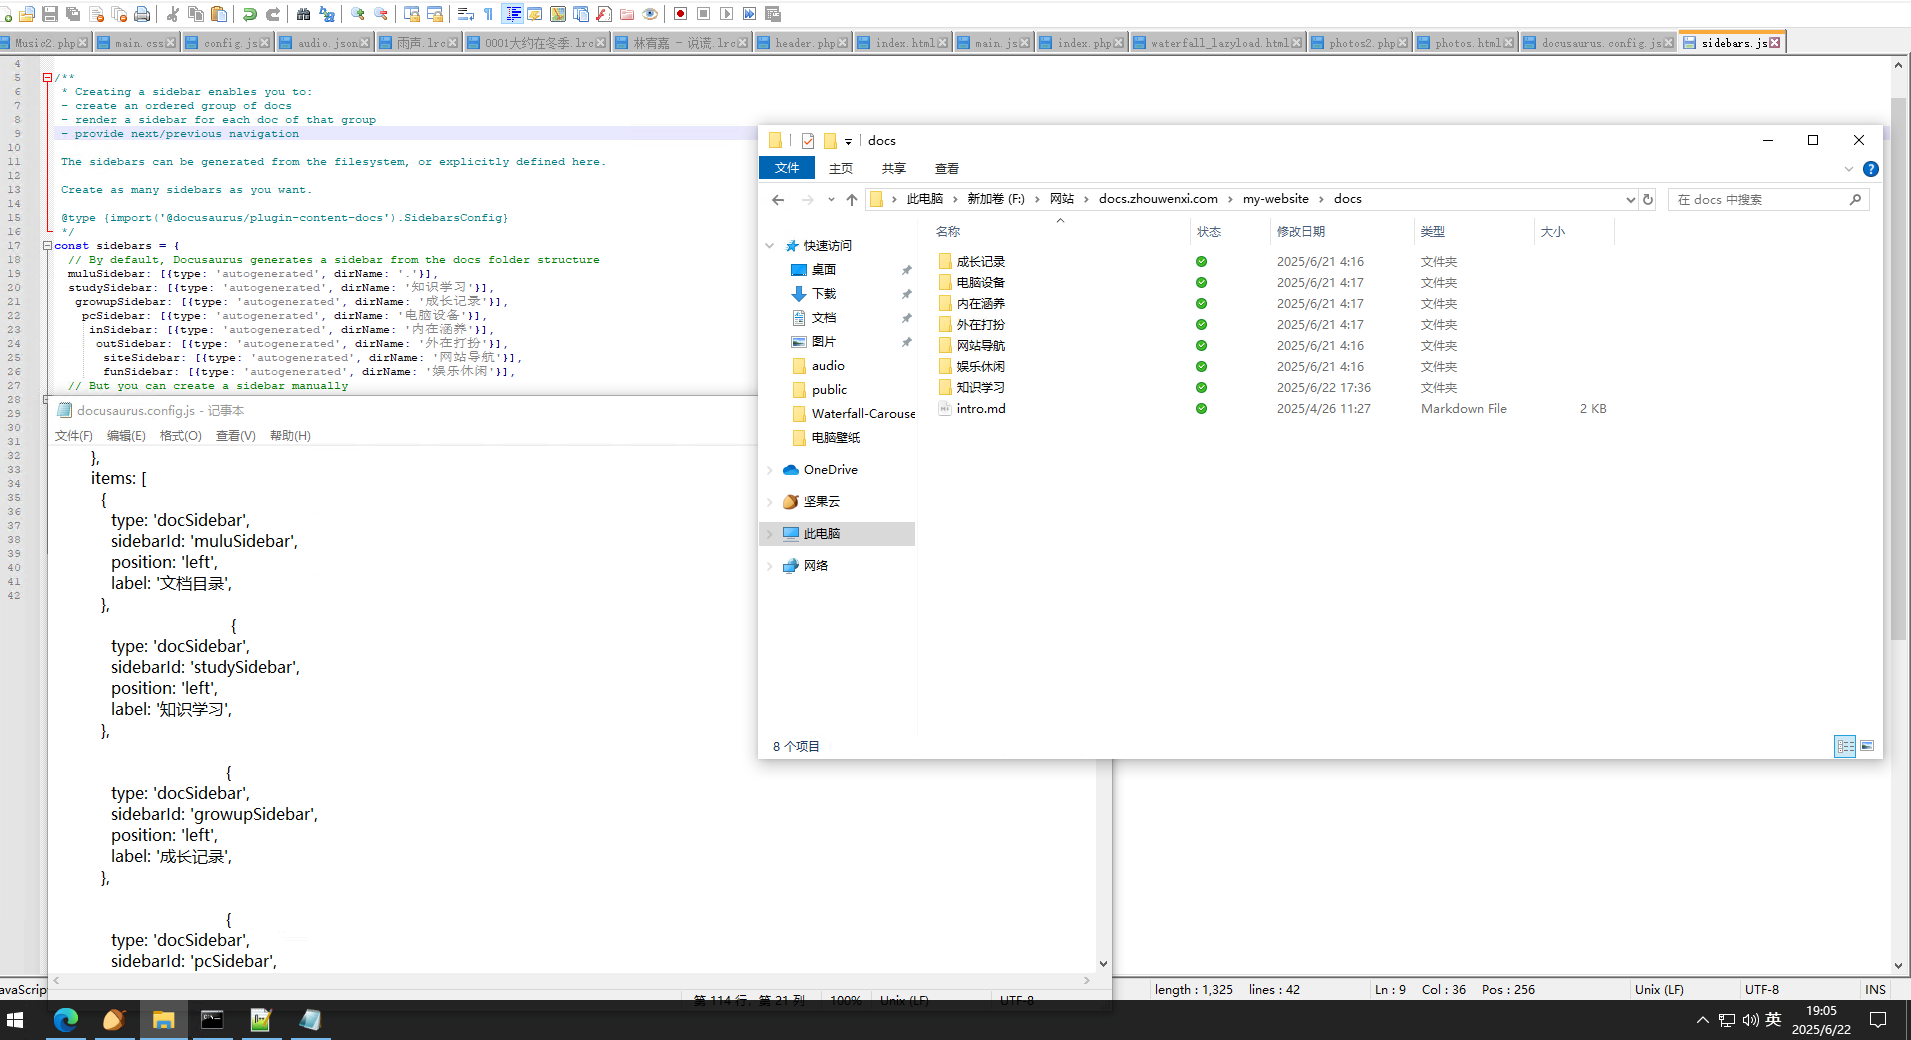Open File Explorer from the taskbar
Viewport: 1911px width, 1040px height.
[x=163, y=1020]
